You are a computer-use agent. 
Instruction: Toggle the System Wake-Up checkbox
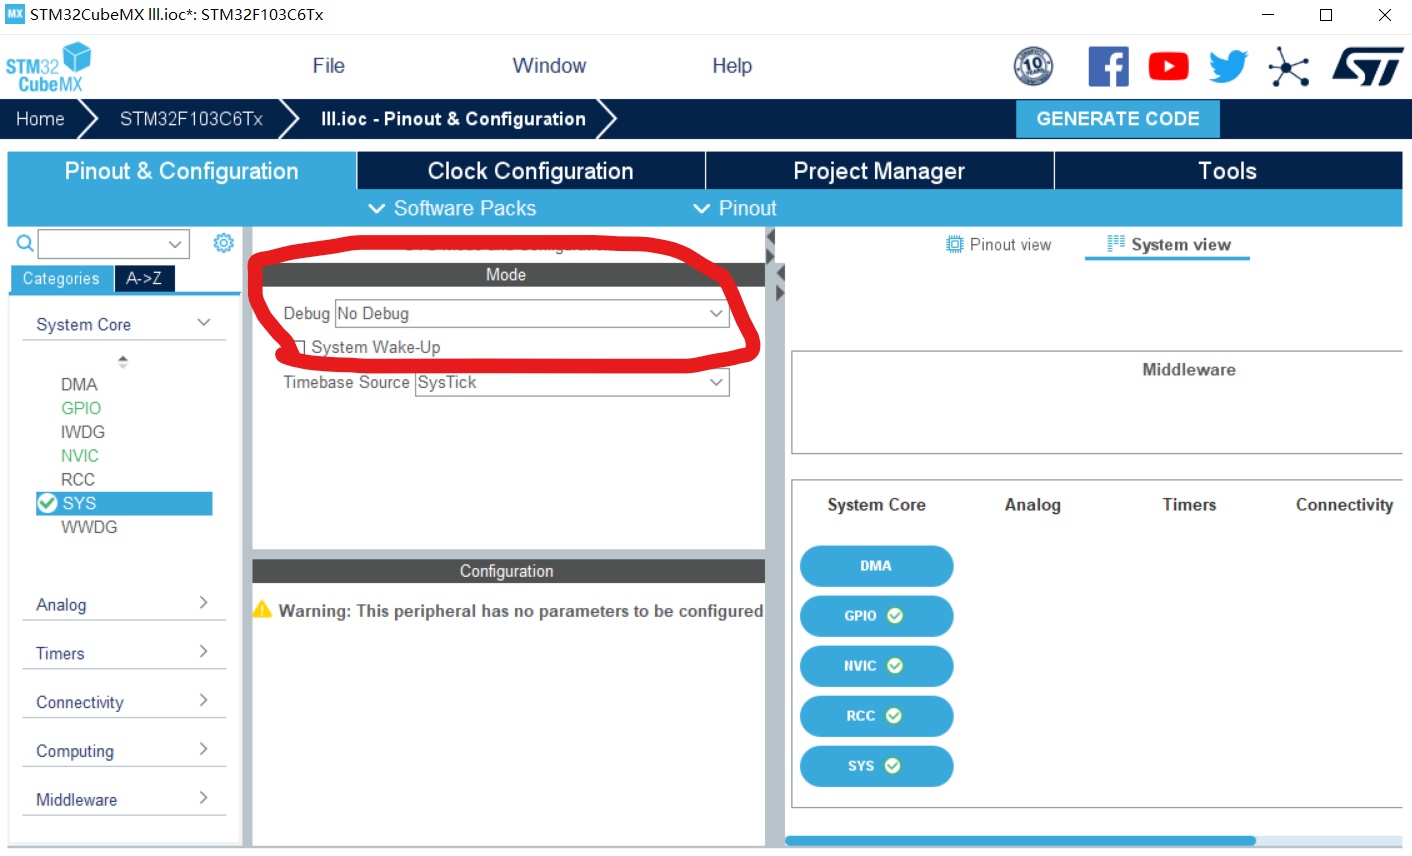(x=298, y=348)
